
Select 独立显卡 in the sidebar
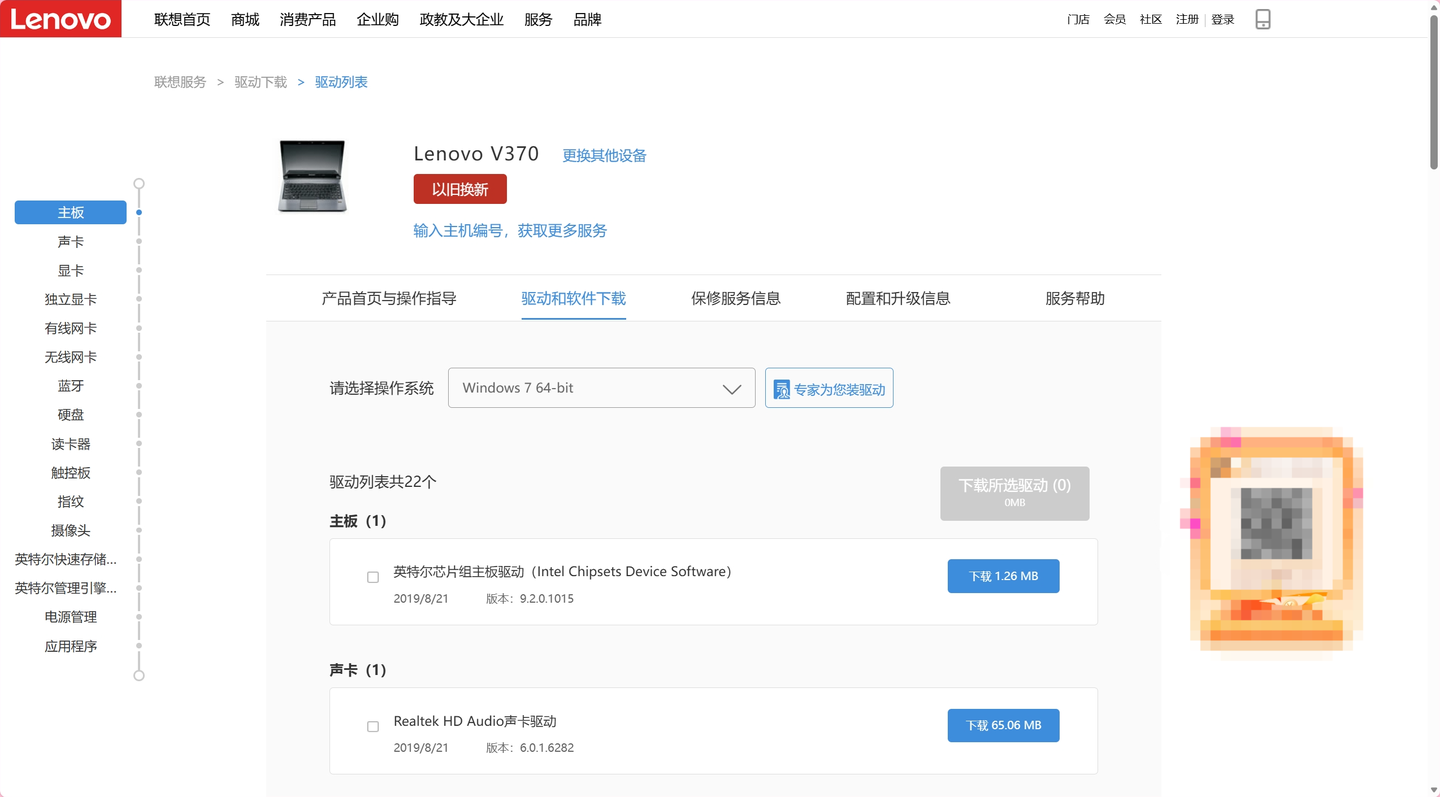(x=71, y=299)
